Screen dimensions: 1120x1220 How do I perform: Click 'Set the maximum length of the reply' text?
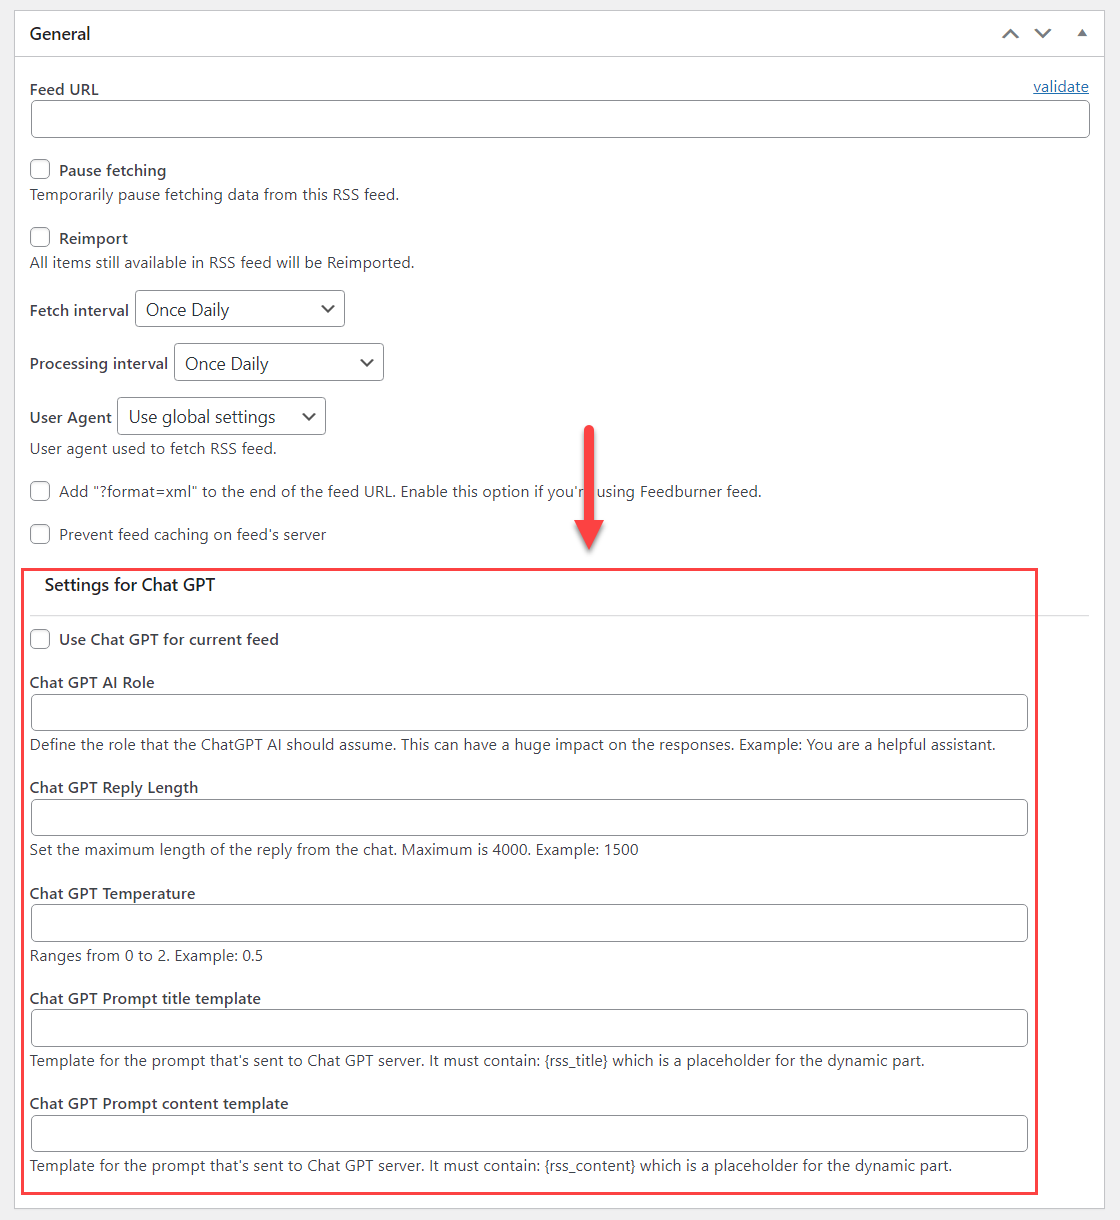[334, 849]
